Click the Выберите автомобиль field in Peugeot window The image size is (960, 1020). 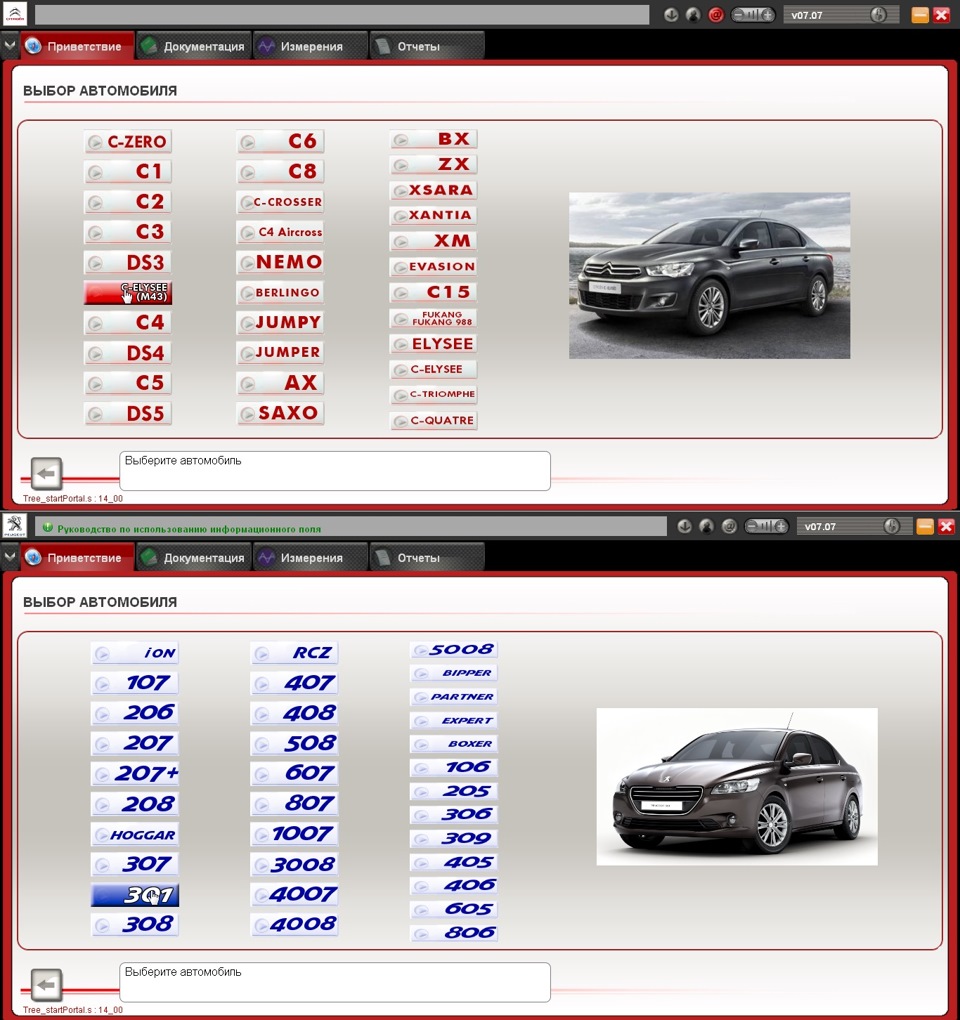tap(335, 982)
